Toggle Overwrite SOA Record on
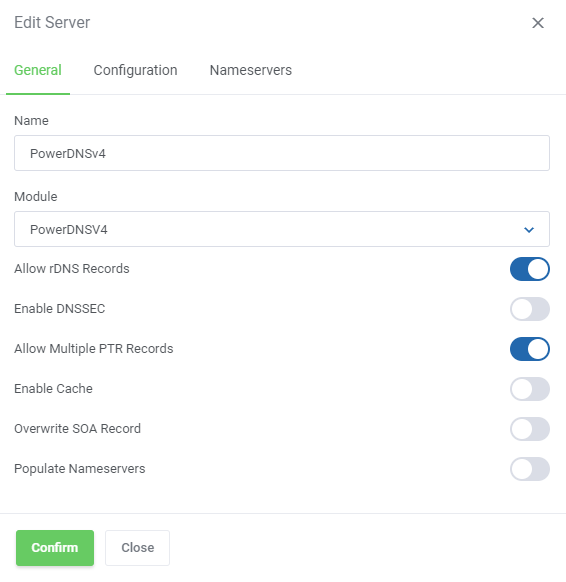 click(x=530, y=429)
